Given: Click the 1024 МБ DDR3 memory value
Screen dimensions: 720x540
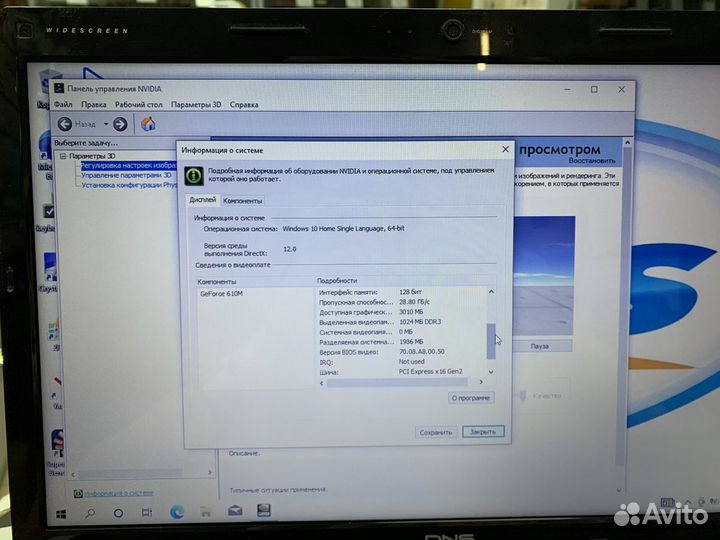Looking at the screenshot, I should tap(420, 322).
